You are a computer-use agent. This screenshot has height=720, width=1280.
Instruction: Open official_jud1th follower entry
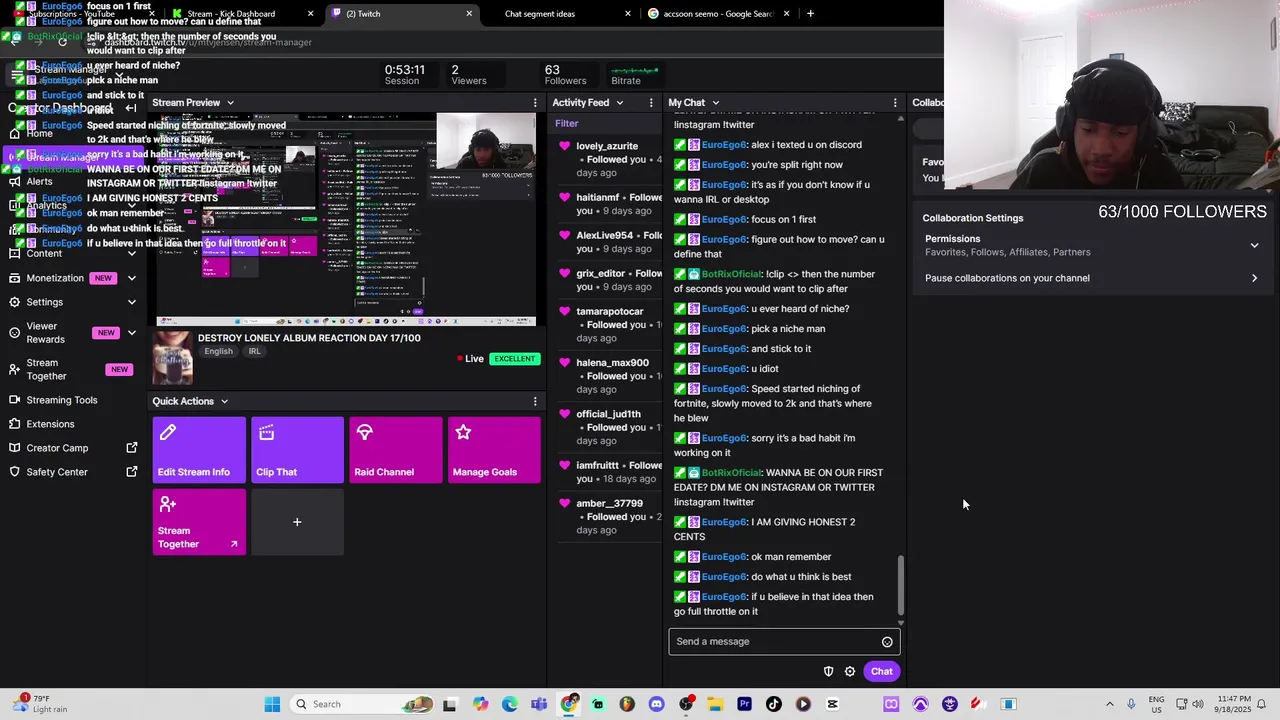(609, 427)
